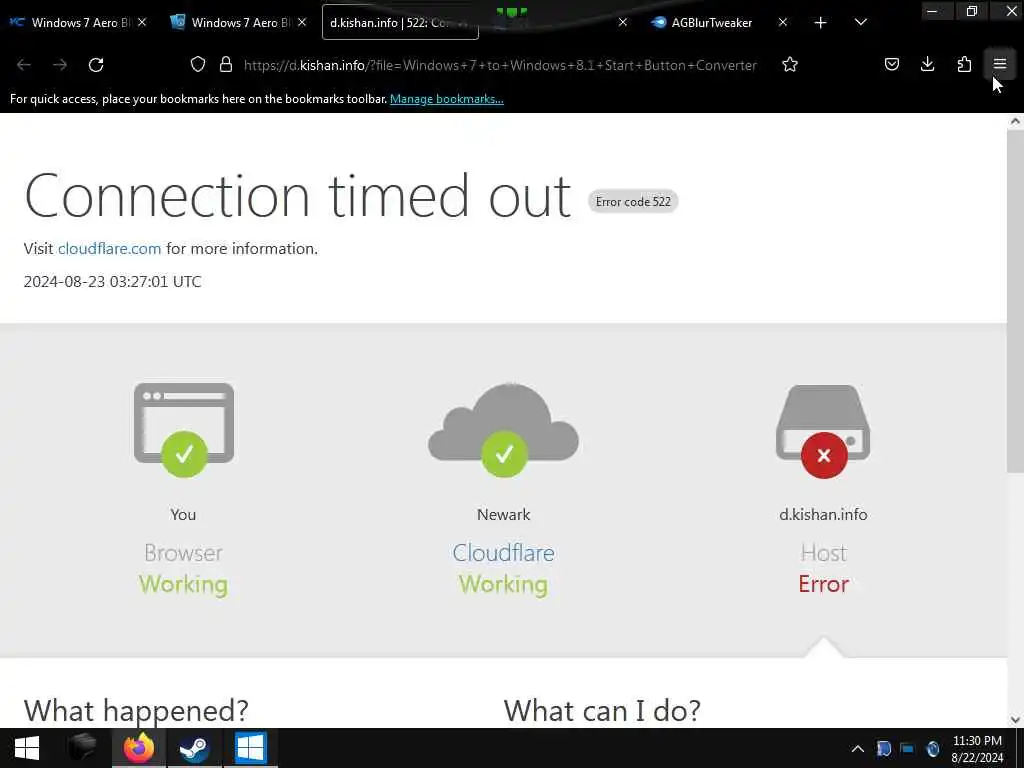Open the tracking protection shield
This screenshot has width=1024, height=768.
pyautogui.click(x=198, y=65)
